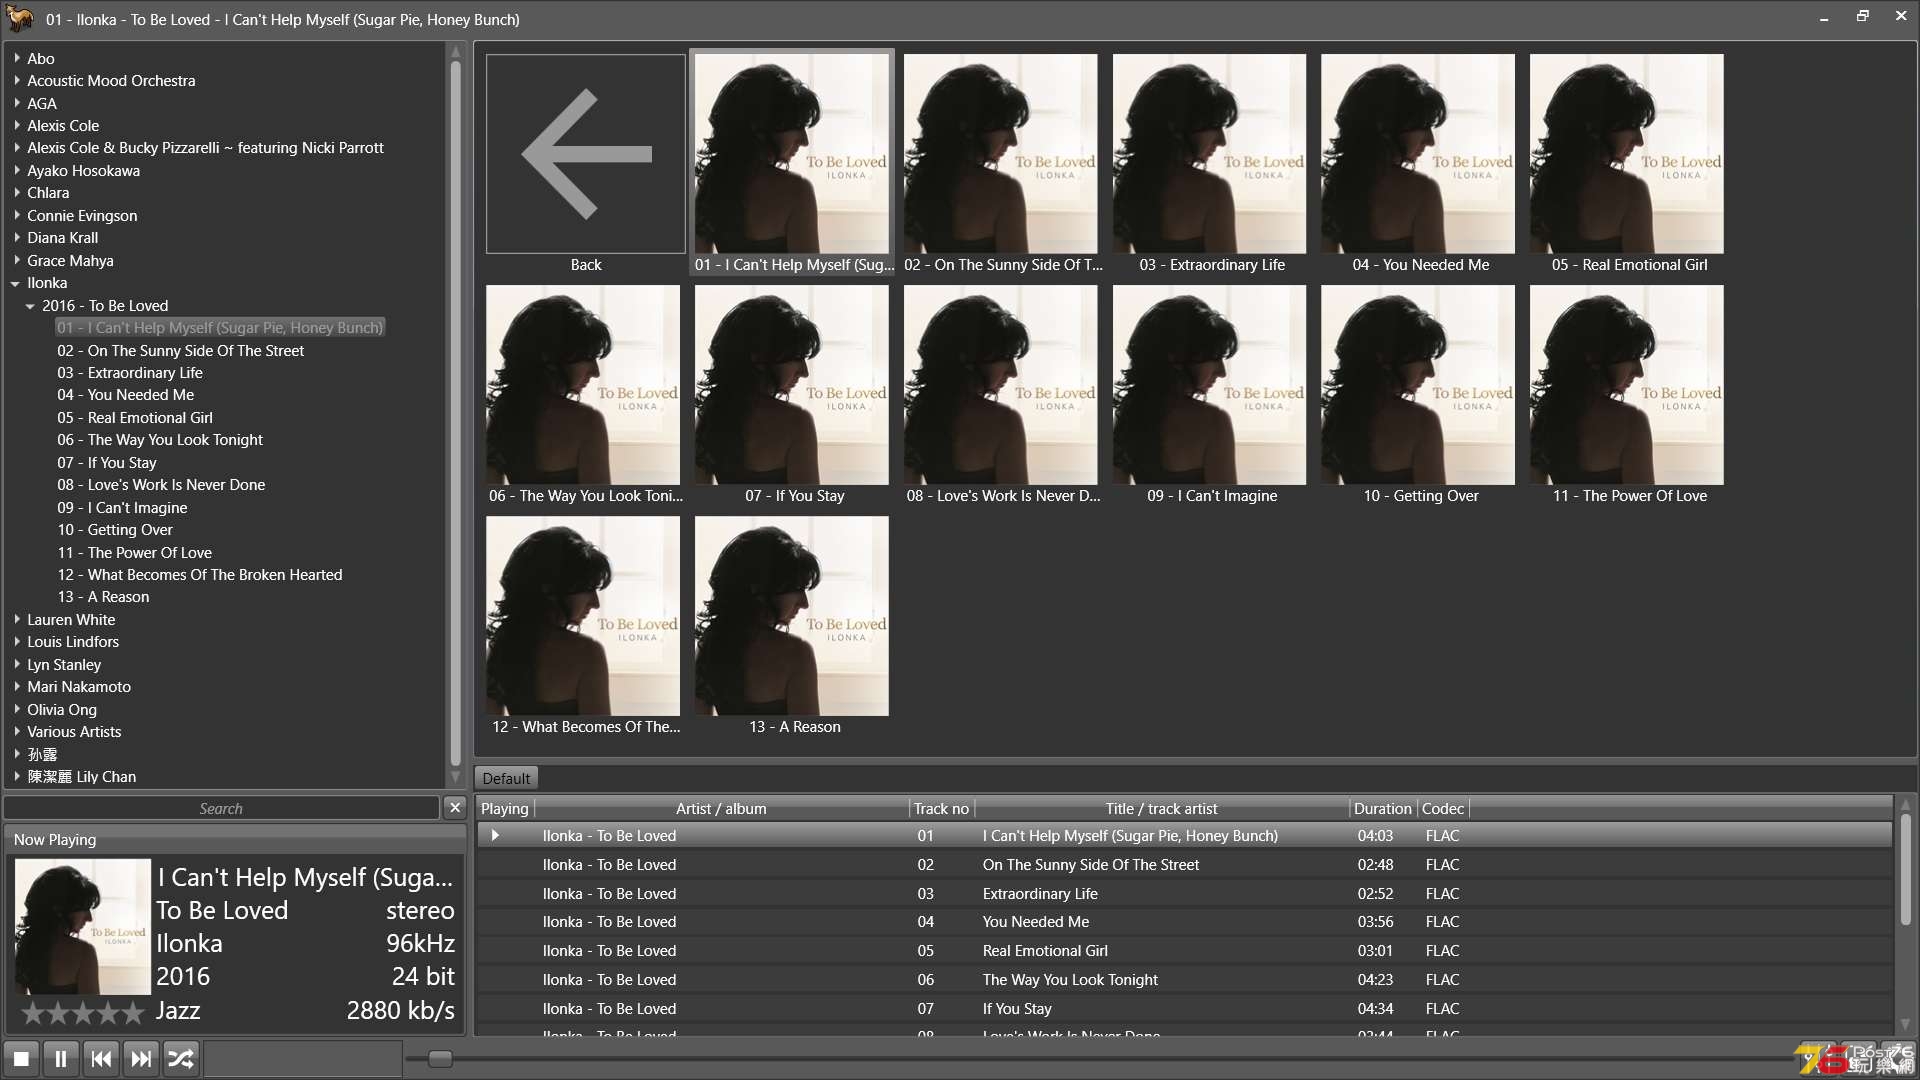Expand the Olivia Ong artist node
Viewport: 1920px width, 1080px height.
coord(17,709)
